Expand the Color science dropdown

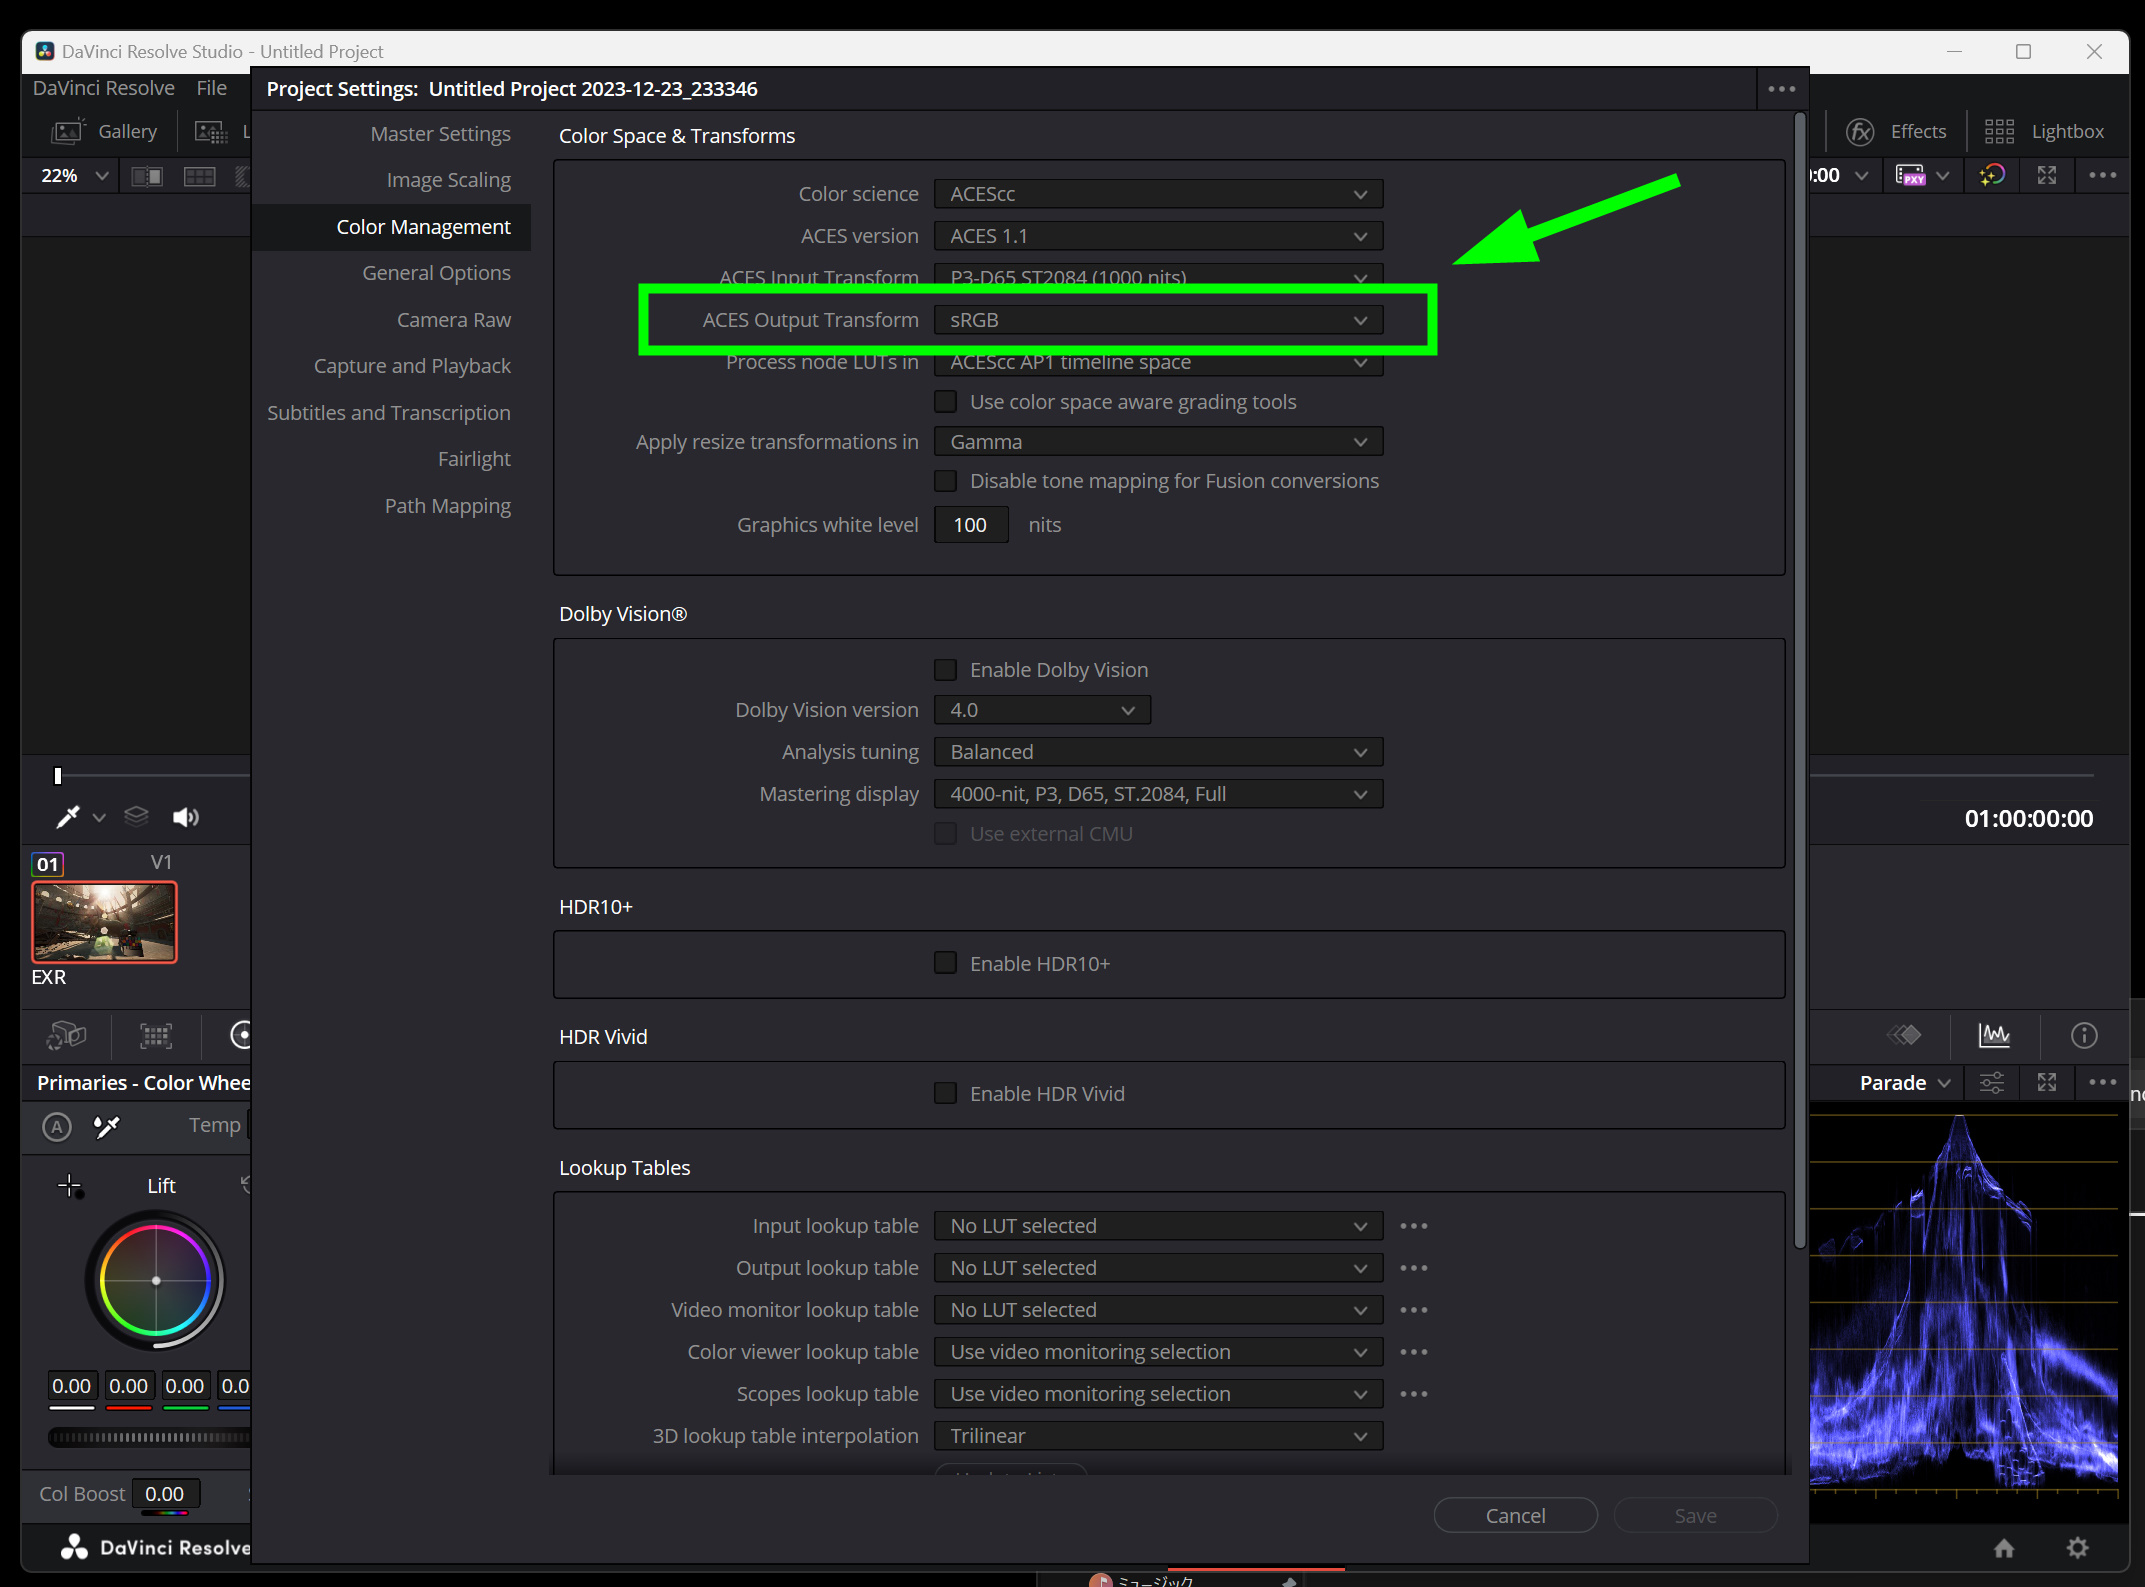[1157, 194]
